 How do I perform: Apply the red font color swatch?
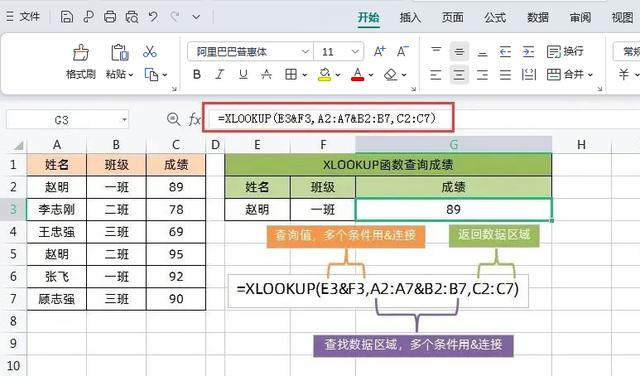point(358,74)
